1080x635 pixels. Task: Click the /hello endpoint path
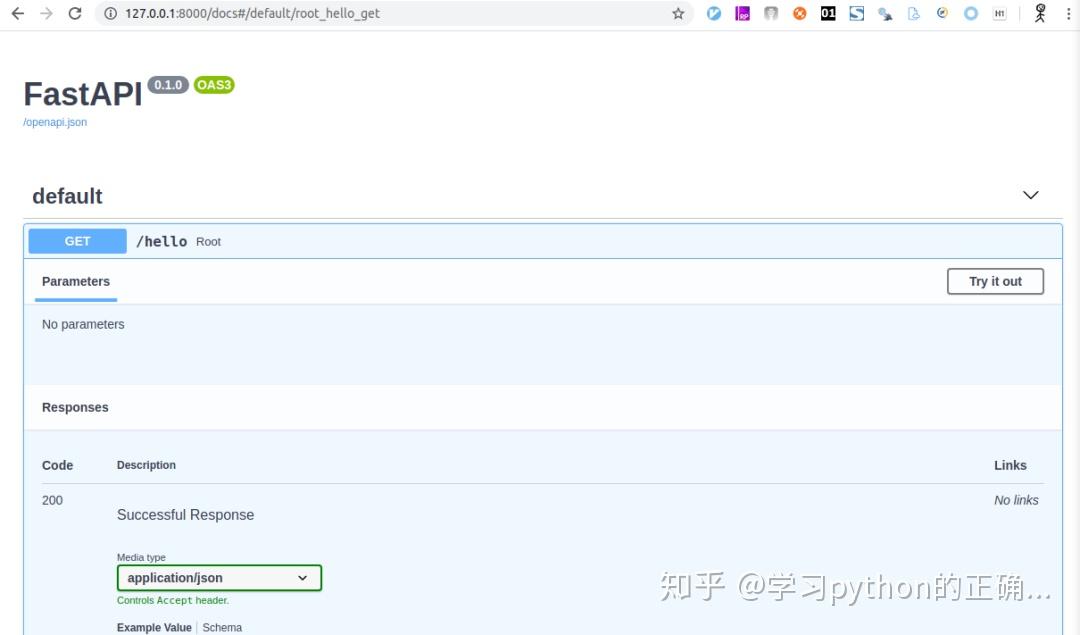click(161, 241)
